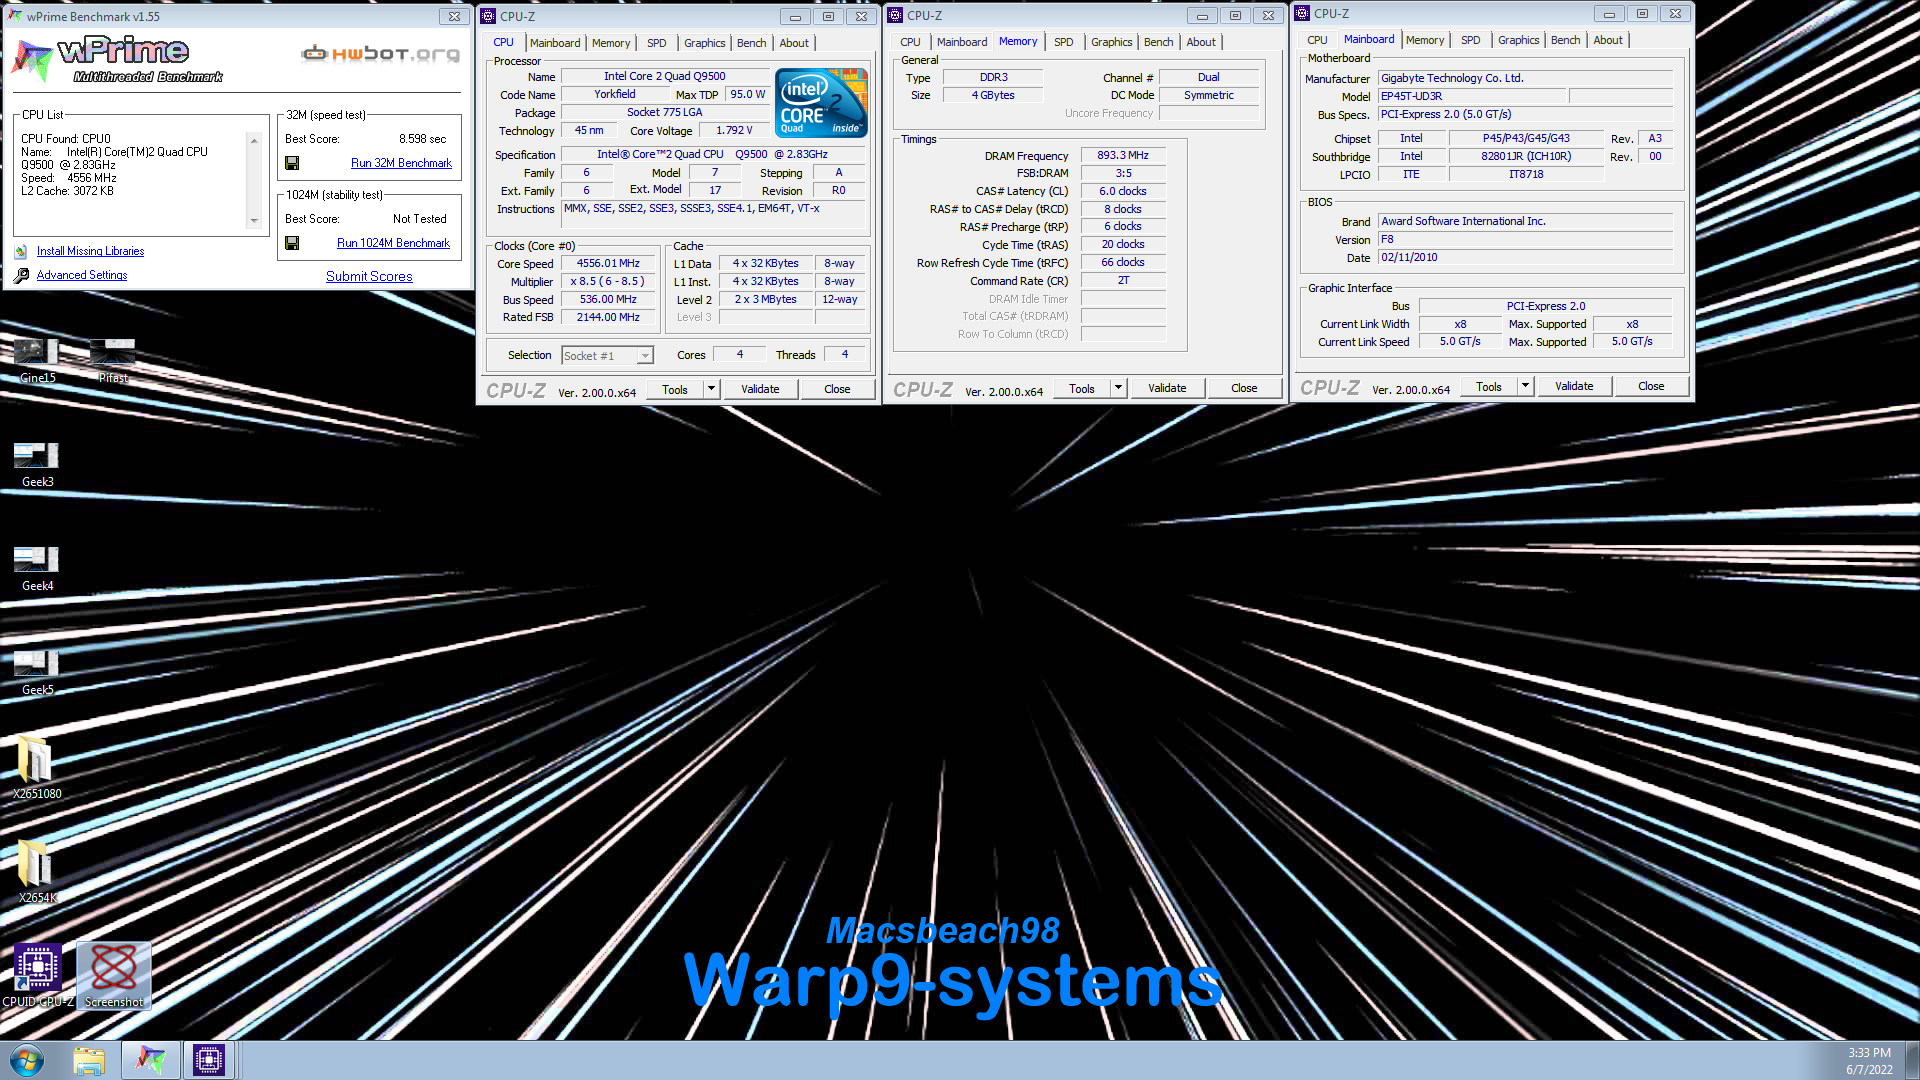1920x1080 pixels.
Task: Open Graphics tab in Memory CPU-Z window
Action: coord(1111,42)
